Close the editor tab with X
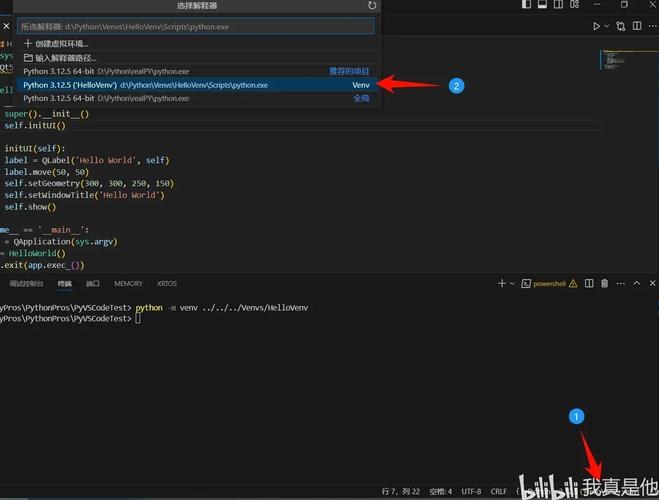Screen dimensions: 659x500 (x=6, y=26)
